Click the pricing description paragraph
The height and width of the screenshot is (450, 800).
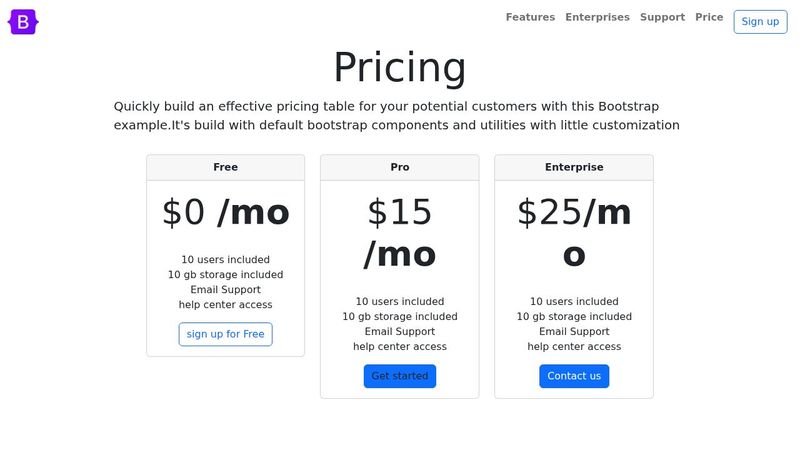coord(396,115)
